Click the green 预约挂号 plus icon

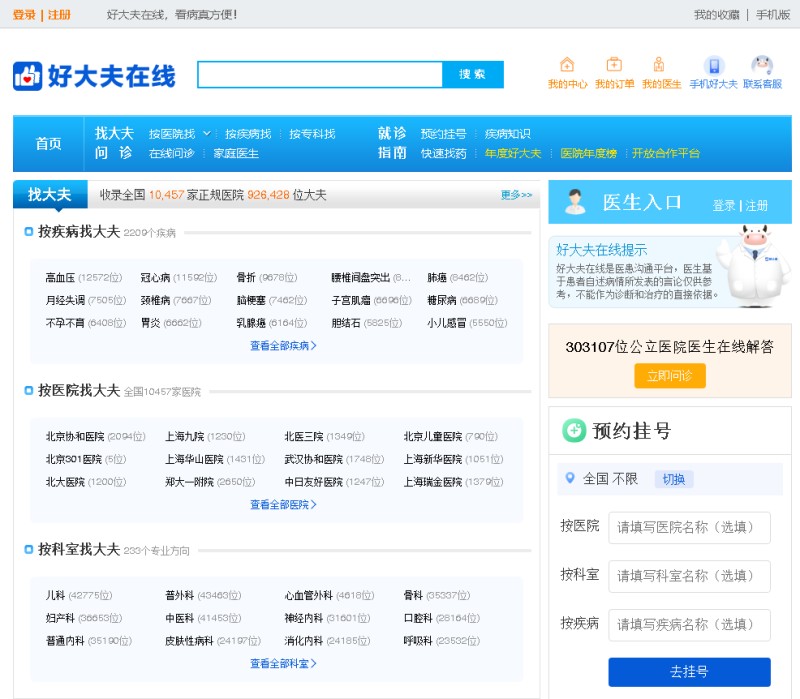pos(574,430)
